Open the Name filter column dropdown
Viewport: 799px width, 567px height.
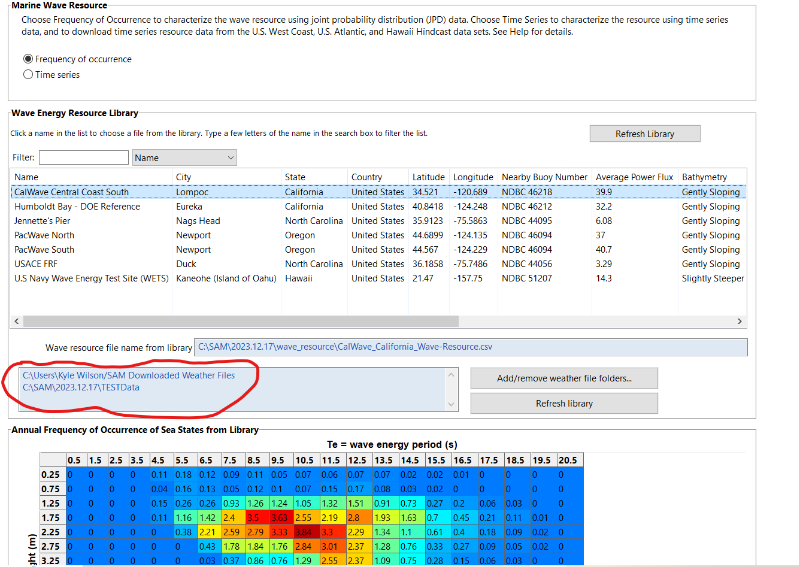click(184, 158)
